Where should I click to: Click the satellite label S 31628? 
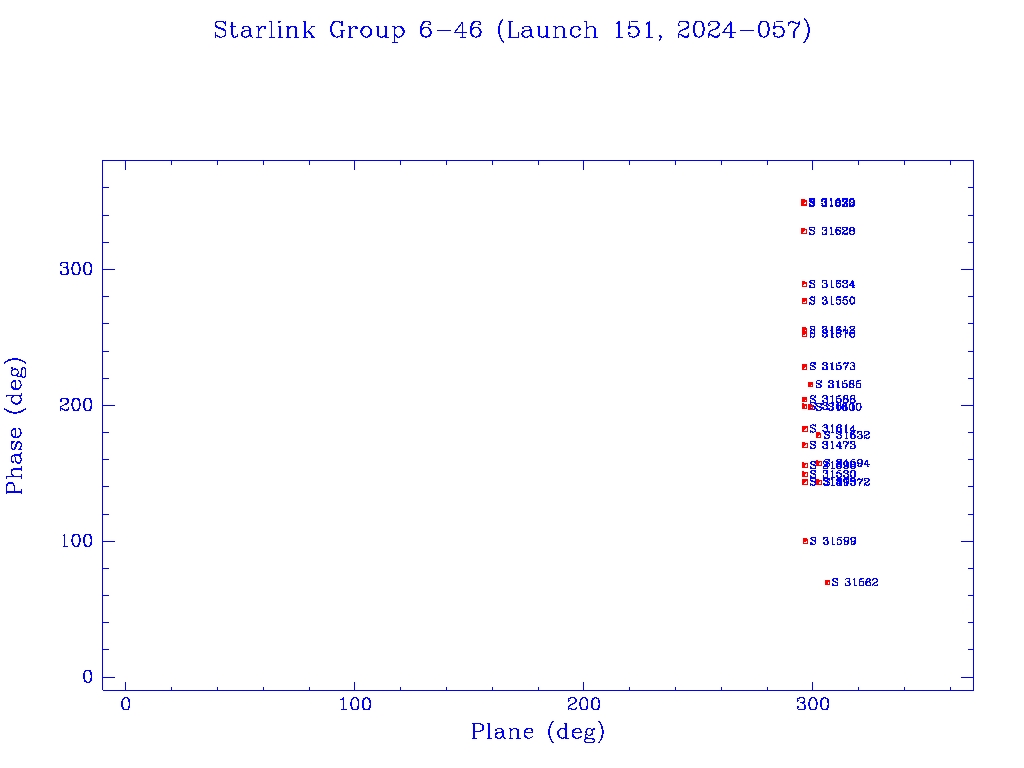point(832,231)
